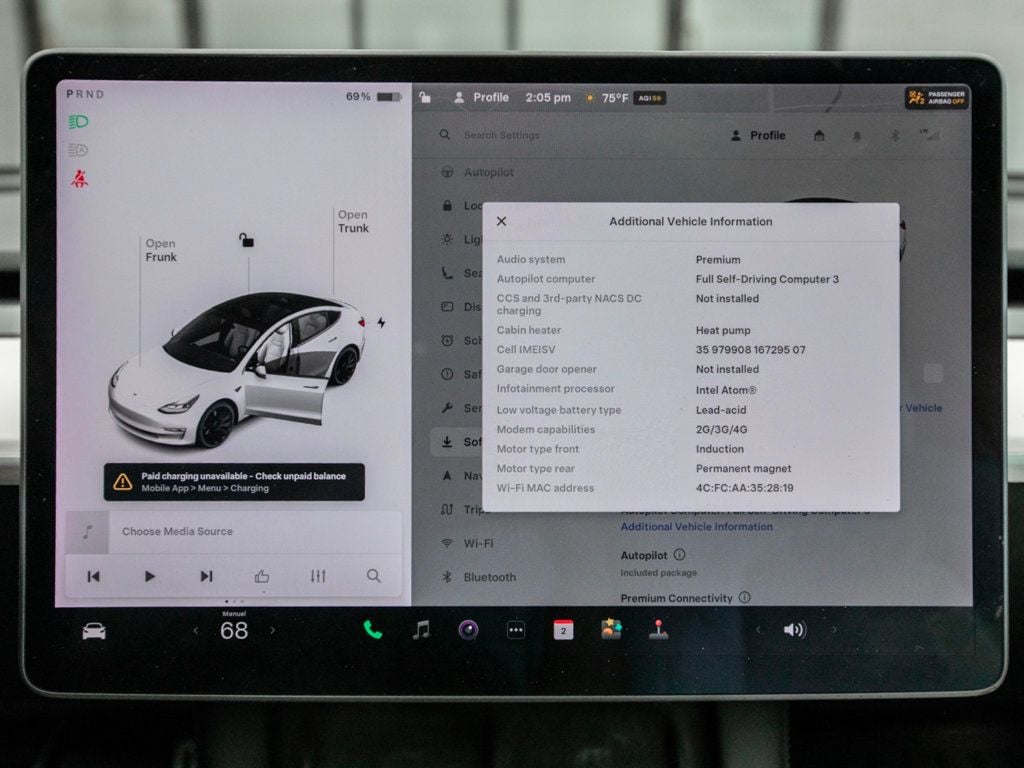Screen dimensions: 1024x768
Task: Tap the paid charging unavailable warning banner
Action: (234, 482)
